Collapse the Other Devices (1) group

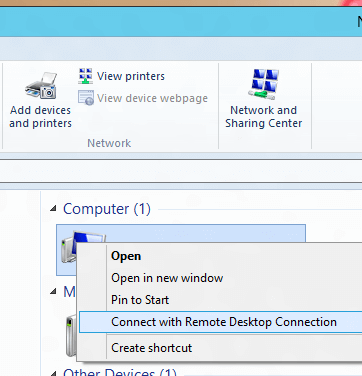click(53, 373)
